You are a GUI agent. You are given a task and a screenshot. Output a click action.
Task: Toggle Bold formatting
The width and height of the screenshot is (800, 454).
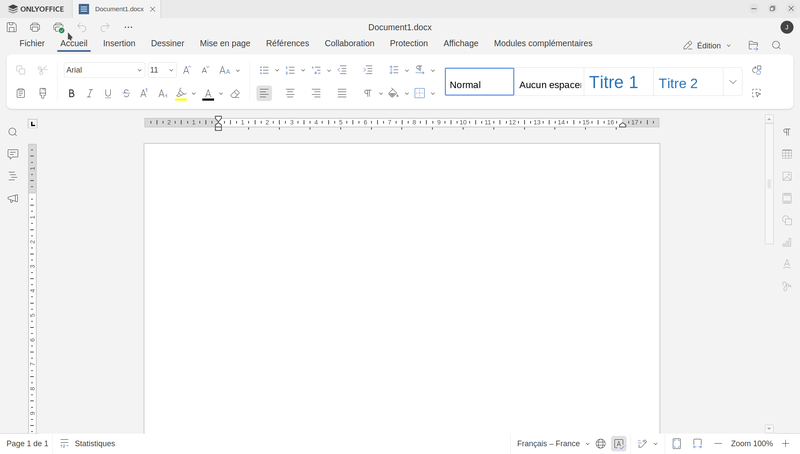pos(71,94)
